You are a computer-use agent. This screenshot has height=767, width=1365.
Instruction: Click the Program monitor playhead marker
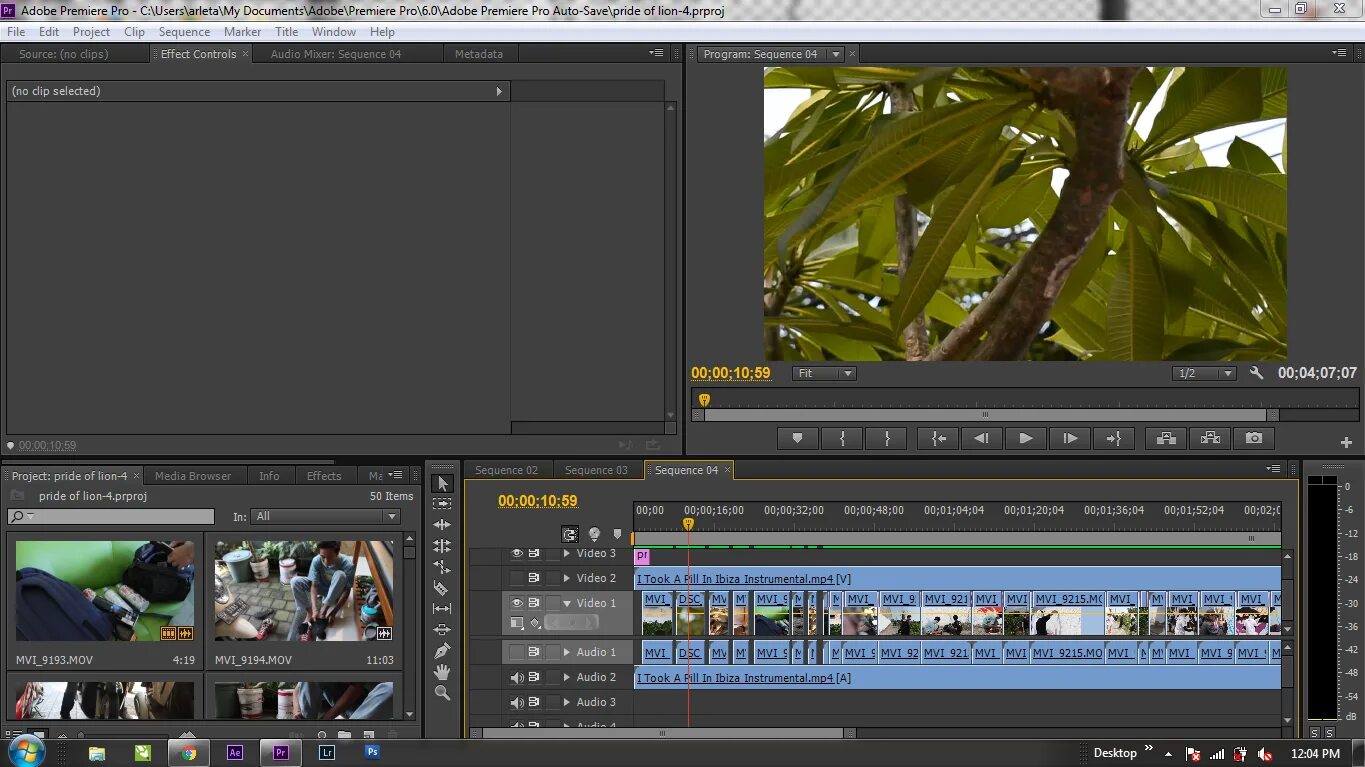click(704, 400)
